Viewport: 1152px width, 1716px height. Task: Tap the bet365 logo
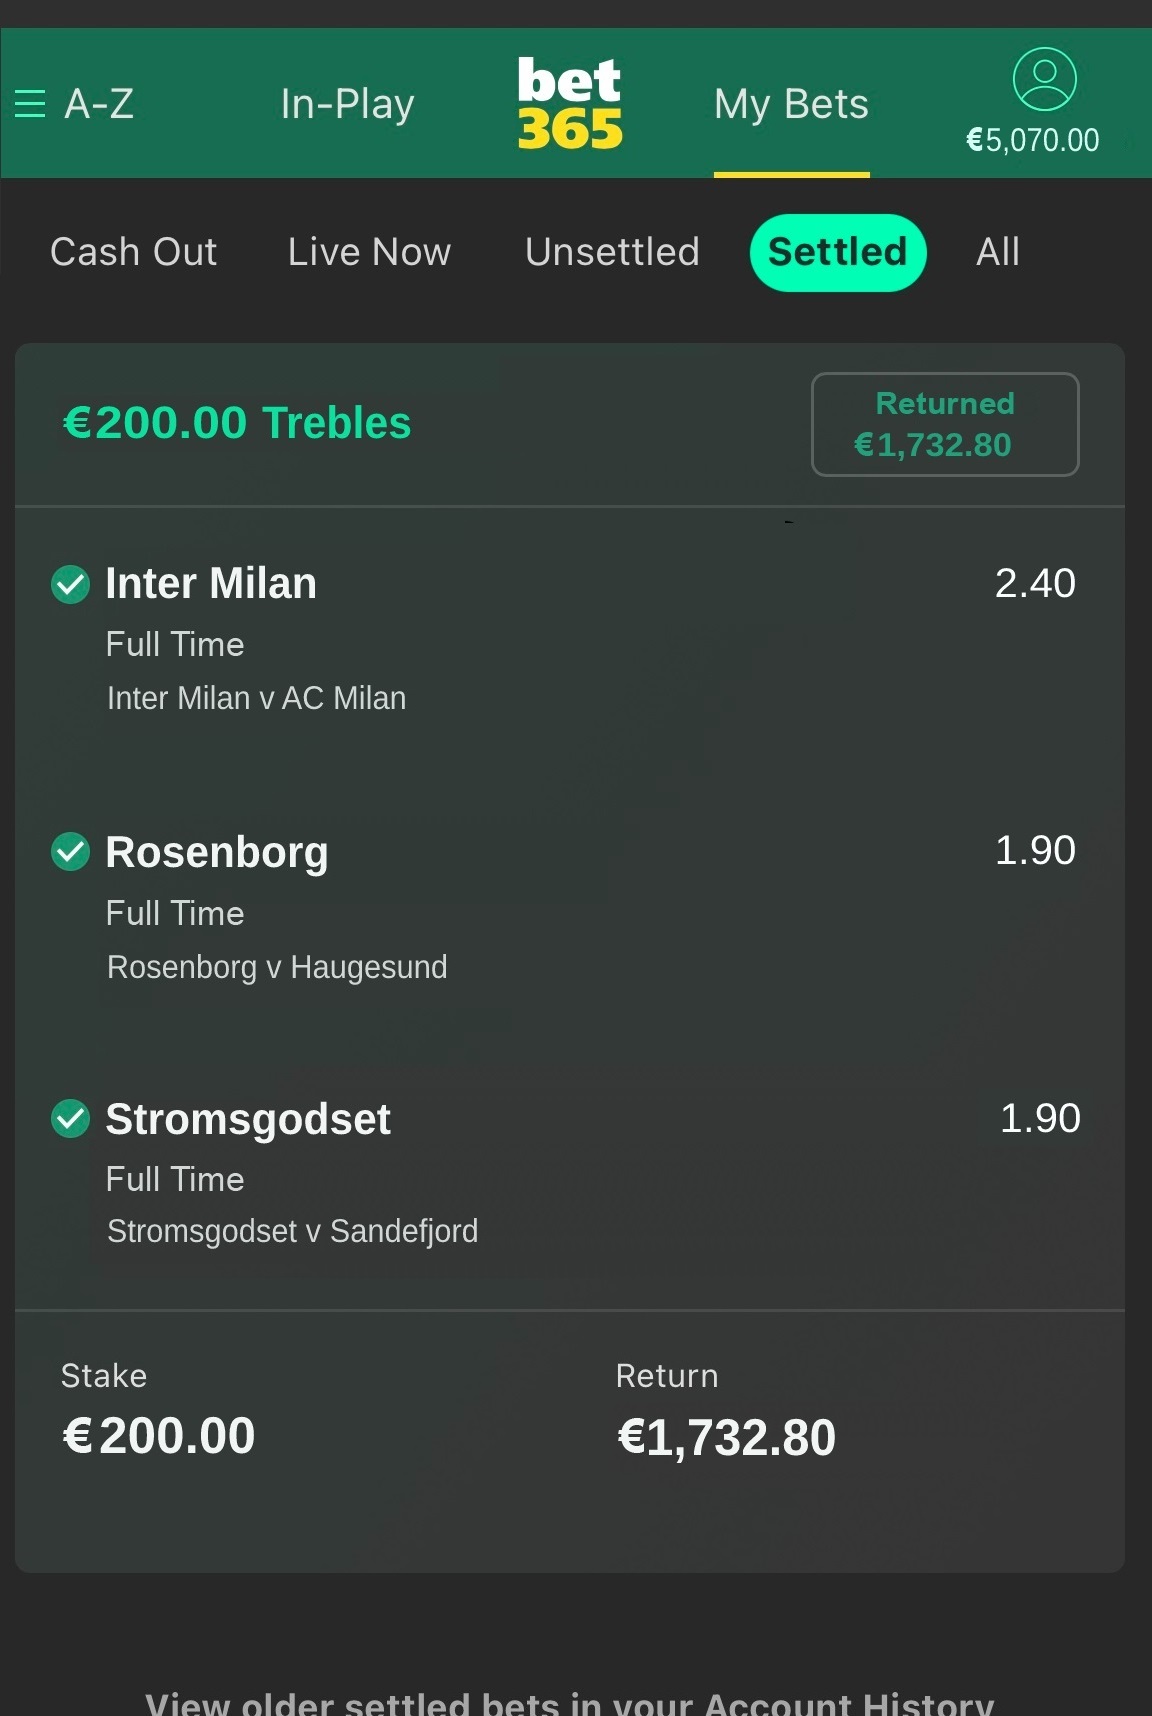point(570,103)
